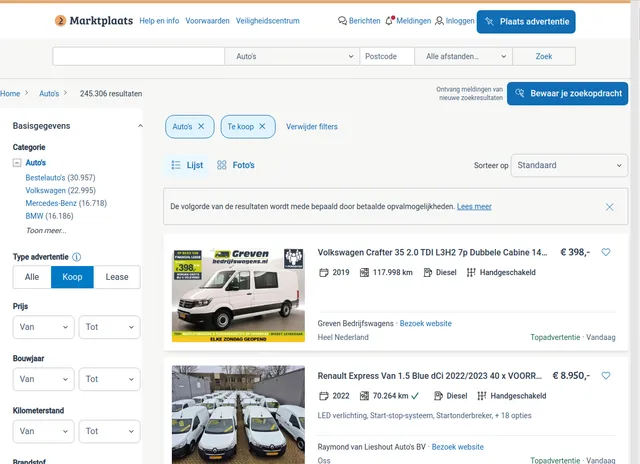
Task: Open the Auto's category search dropdown
Action: pyautogui.click(x=292, y=56)
